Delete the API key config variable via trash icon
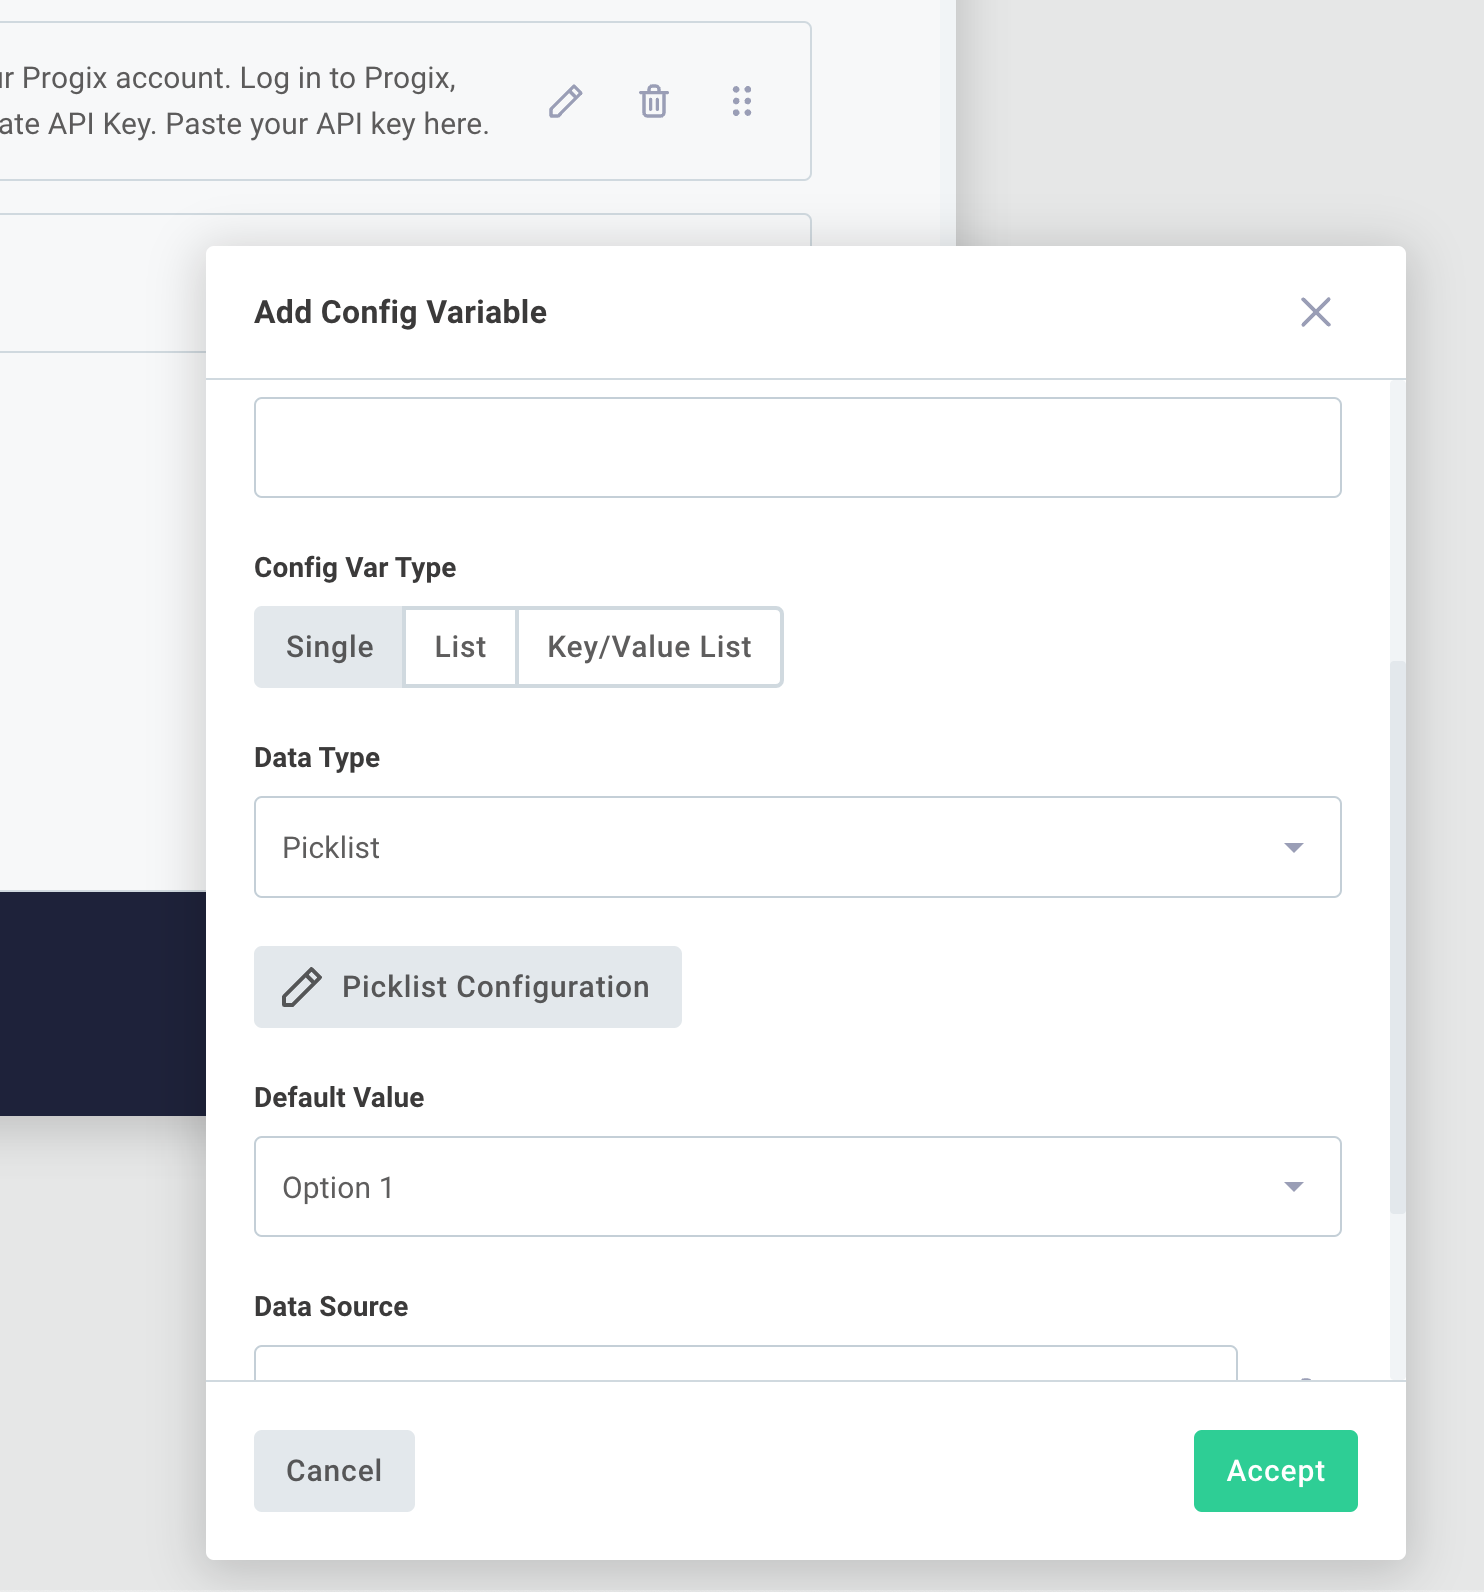 [x=654, y=101]
